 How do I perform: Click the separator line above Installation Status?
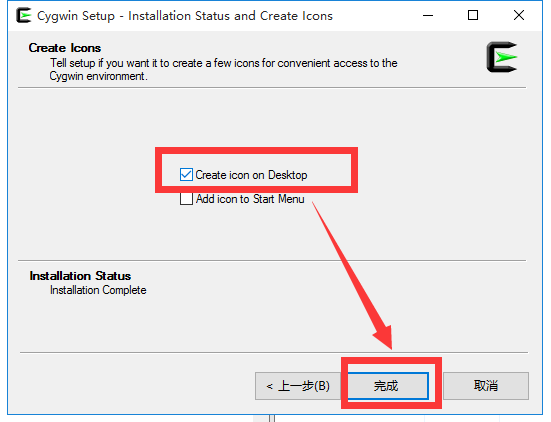[272, 261]
